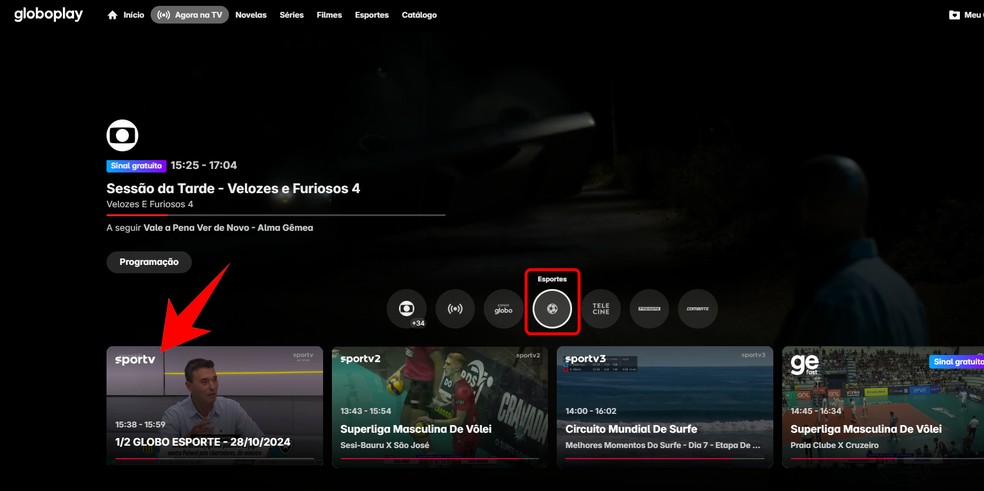This screenshot has height=491, width=984.
Task: Click the SporTV2 card progress bar
Action: [439, 458]
